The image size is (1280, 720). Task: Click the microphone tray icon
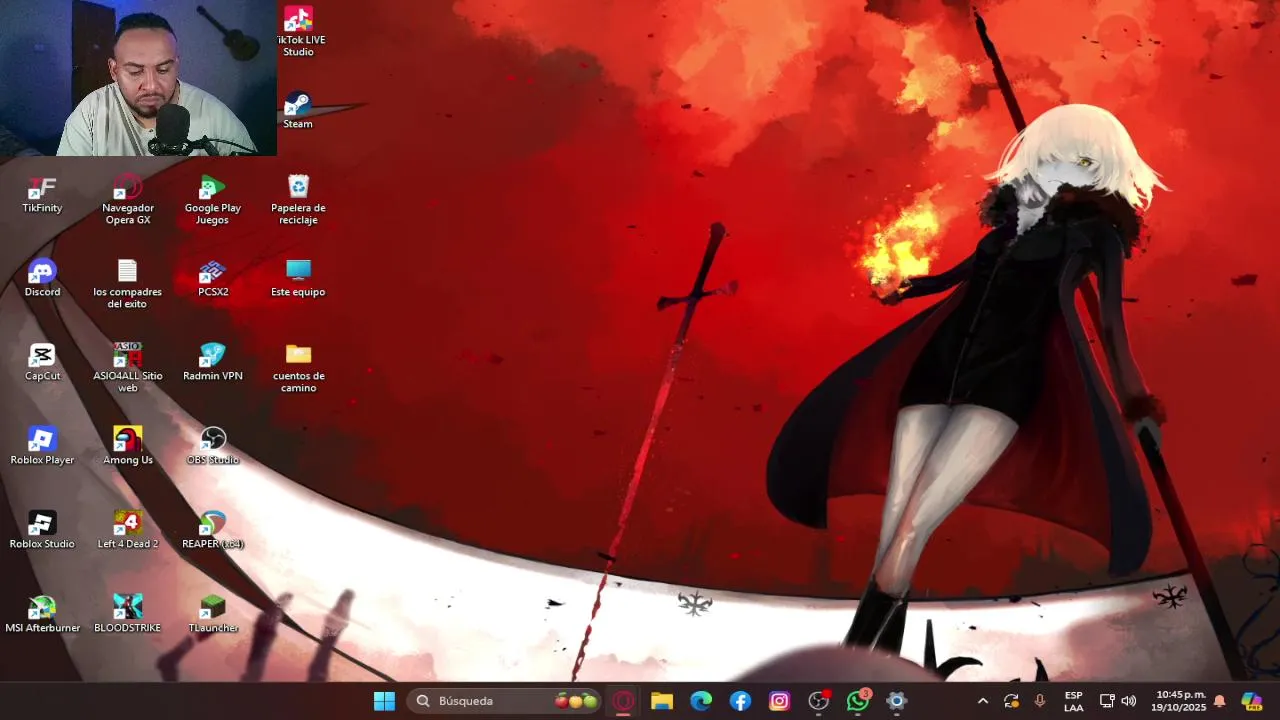coord(1040,701)
